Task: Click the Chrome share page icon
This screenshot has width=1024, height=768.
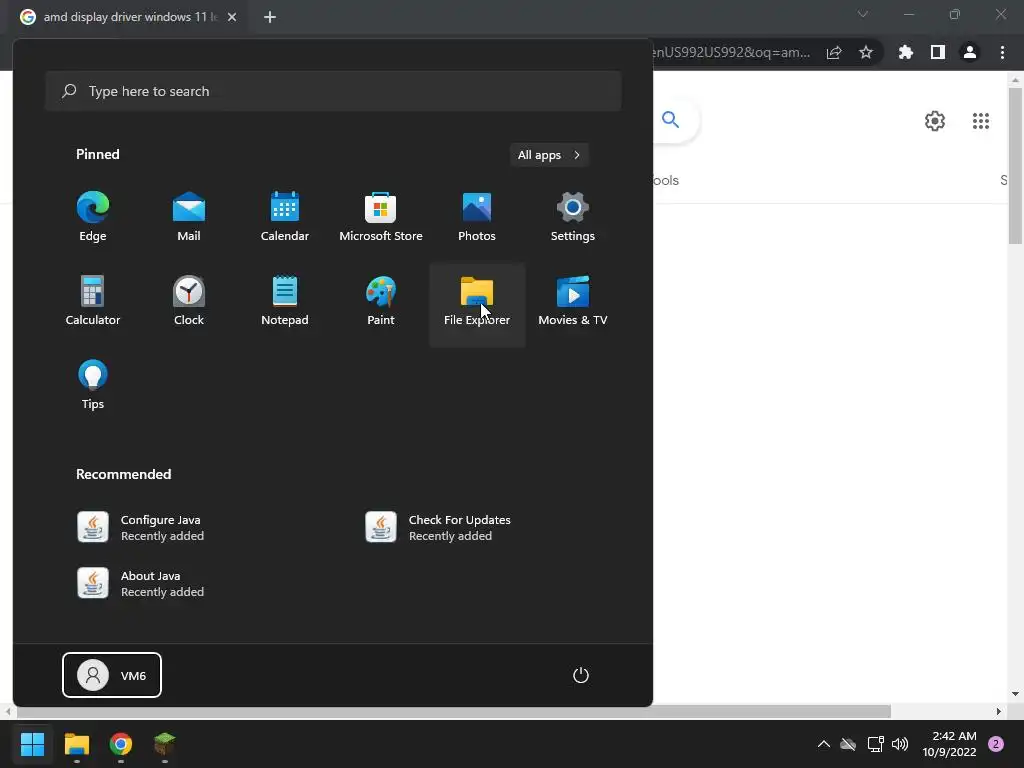Action: [834, 52]
